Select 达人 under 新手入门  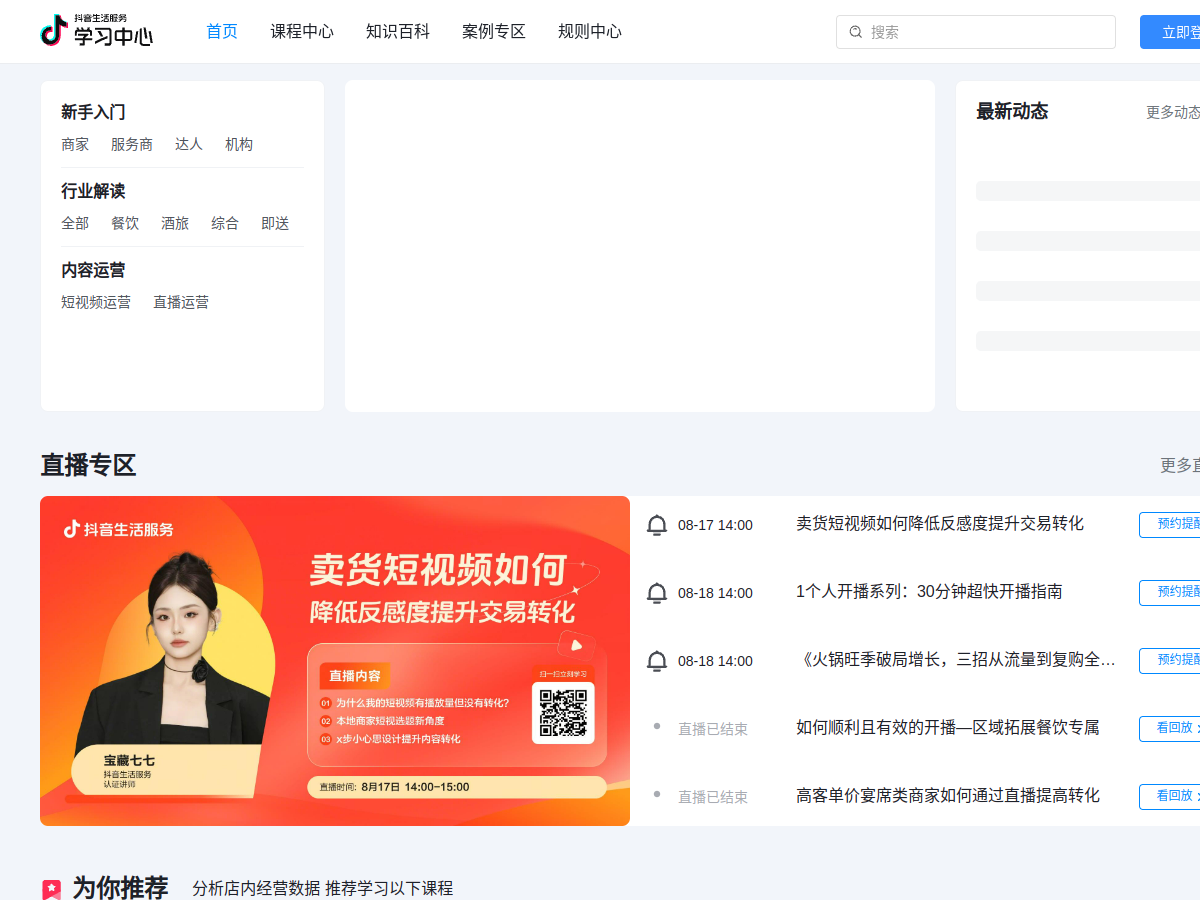[189, 144]
